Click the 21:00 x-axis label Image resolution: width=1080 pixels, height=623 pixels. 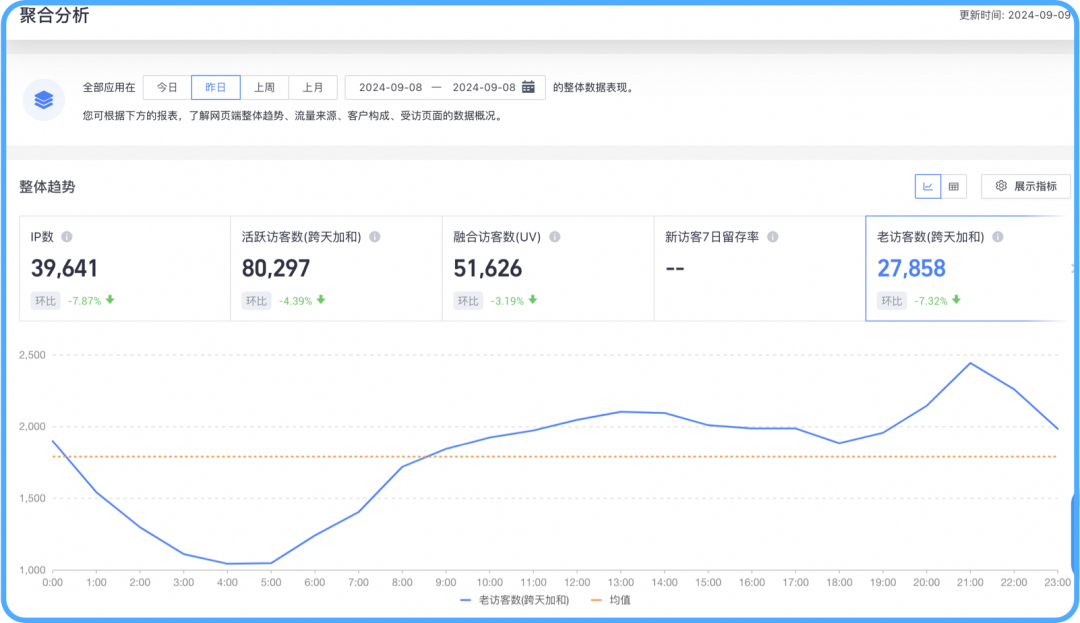coord(970,582)
